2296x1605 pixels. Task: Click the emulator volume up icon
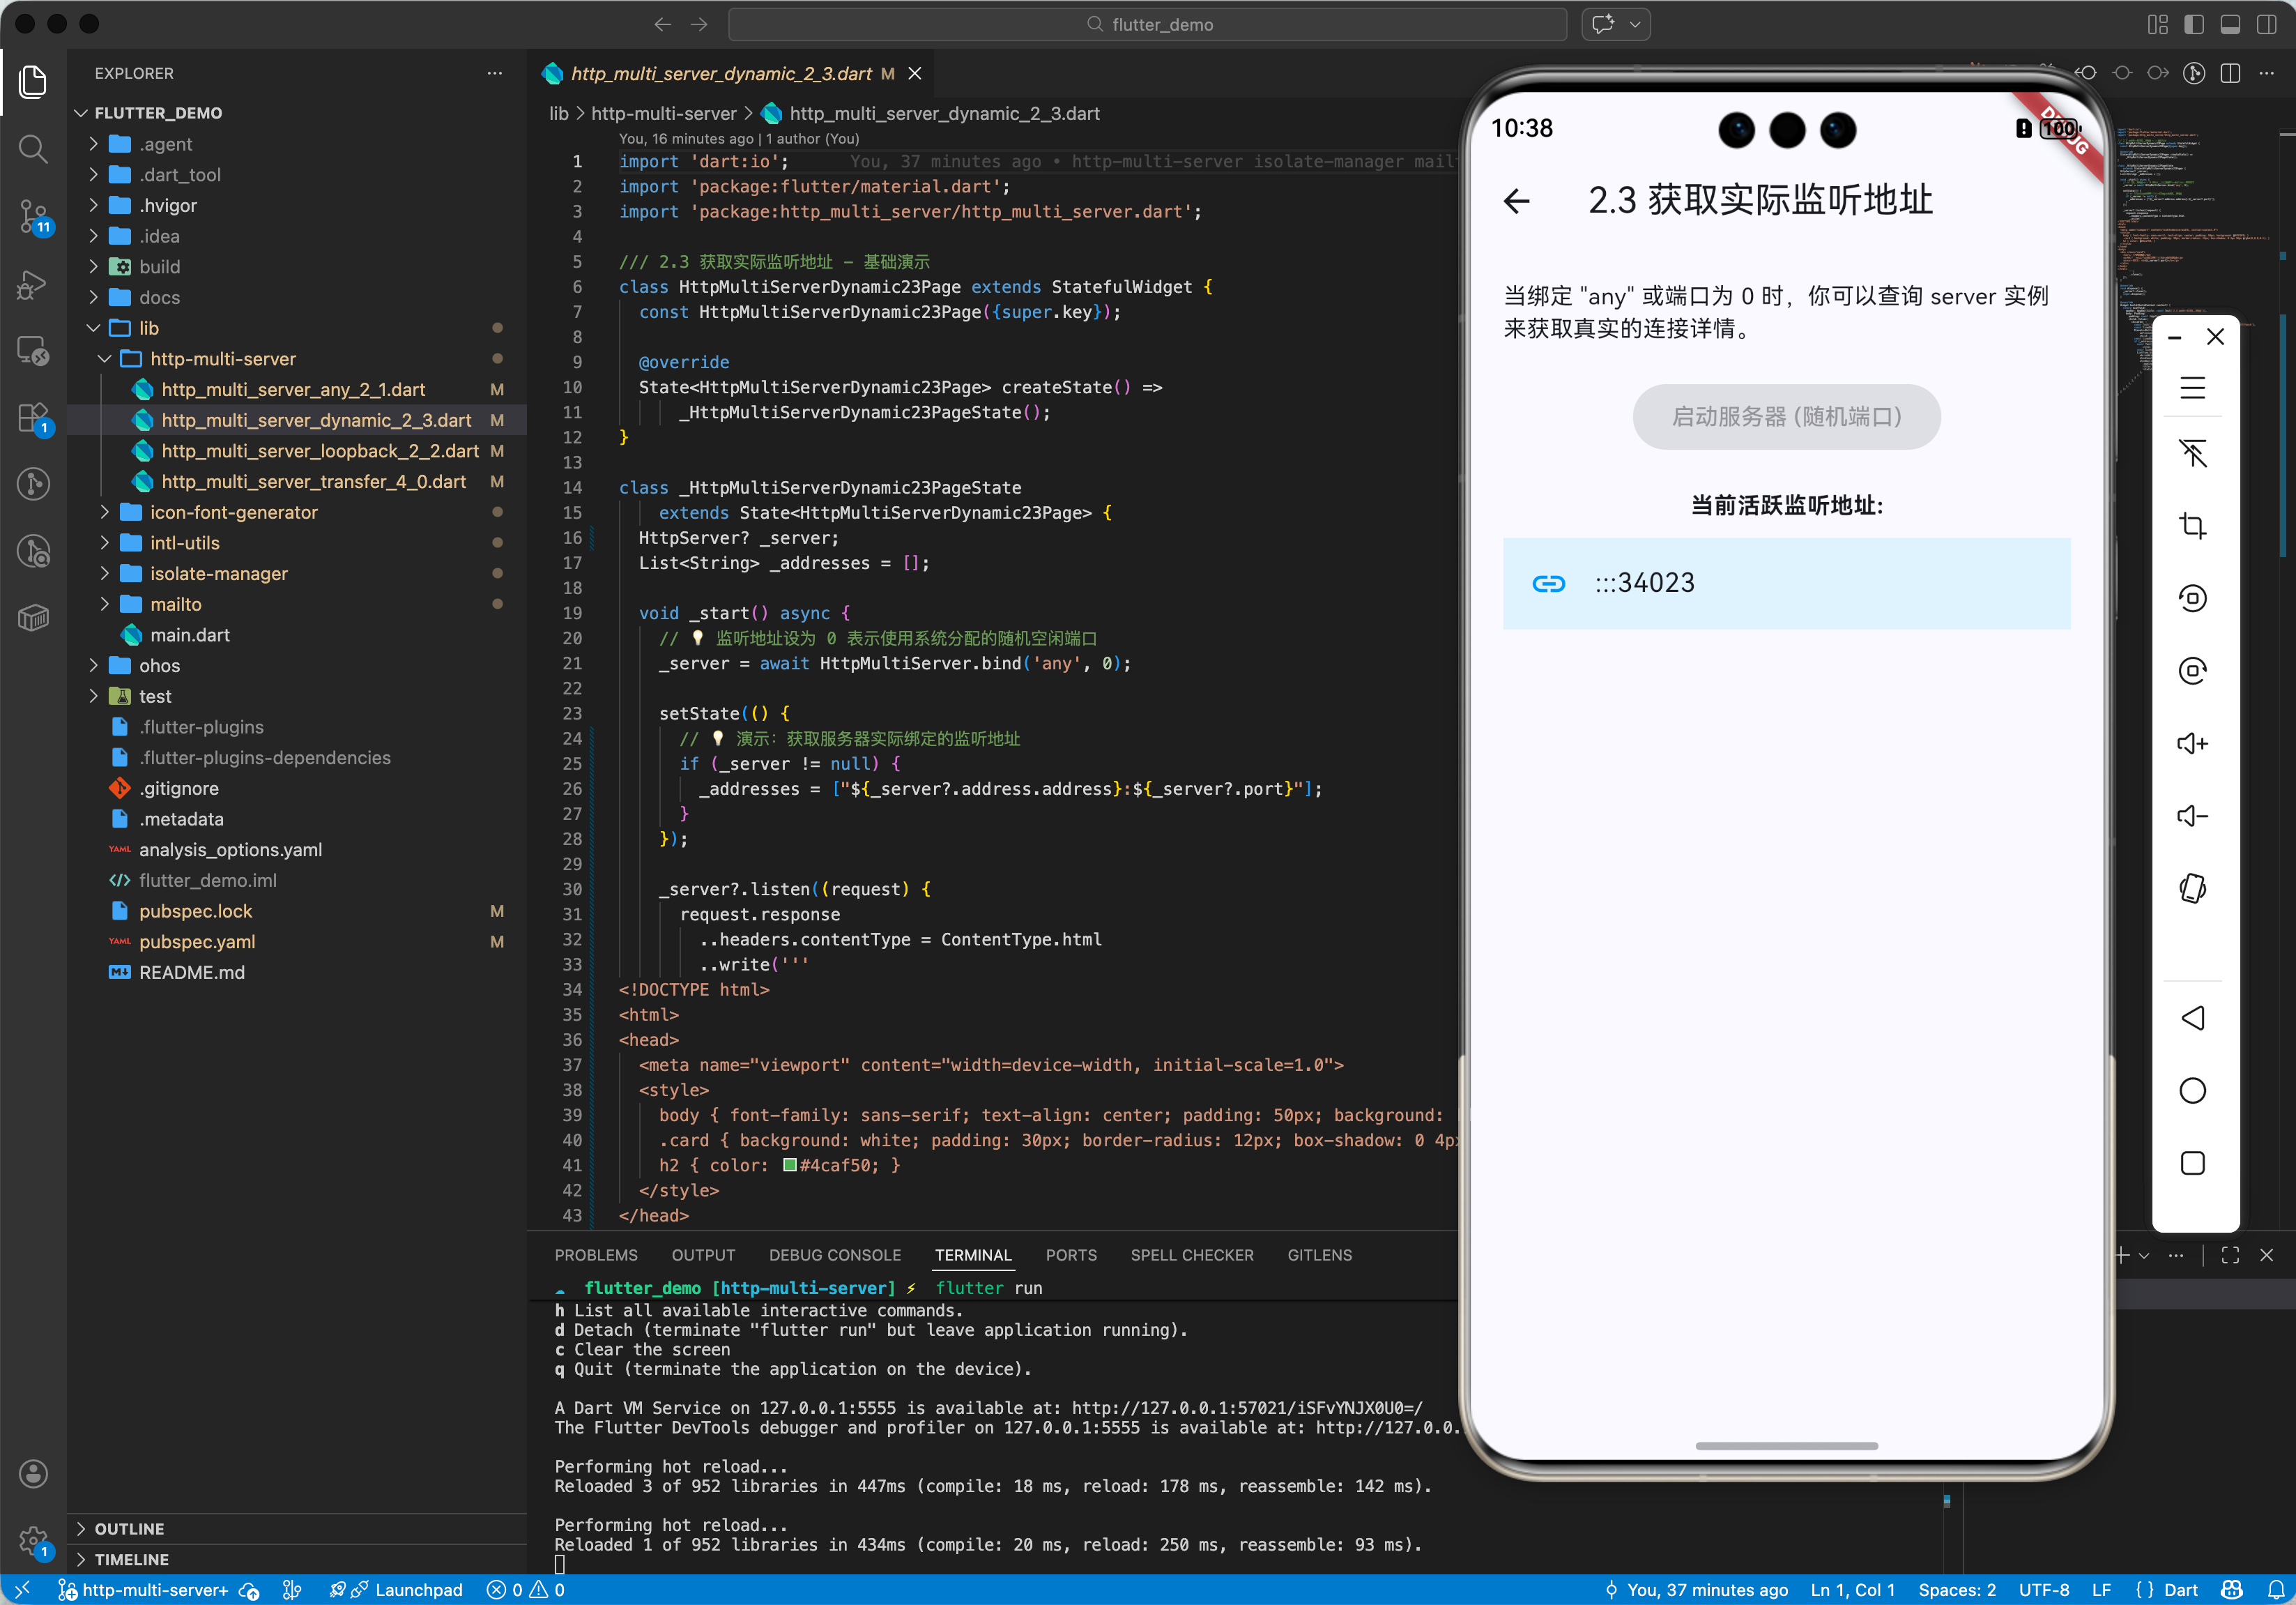pyautogui.click(x=2192, y=743)
